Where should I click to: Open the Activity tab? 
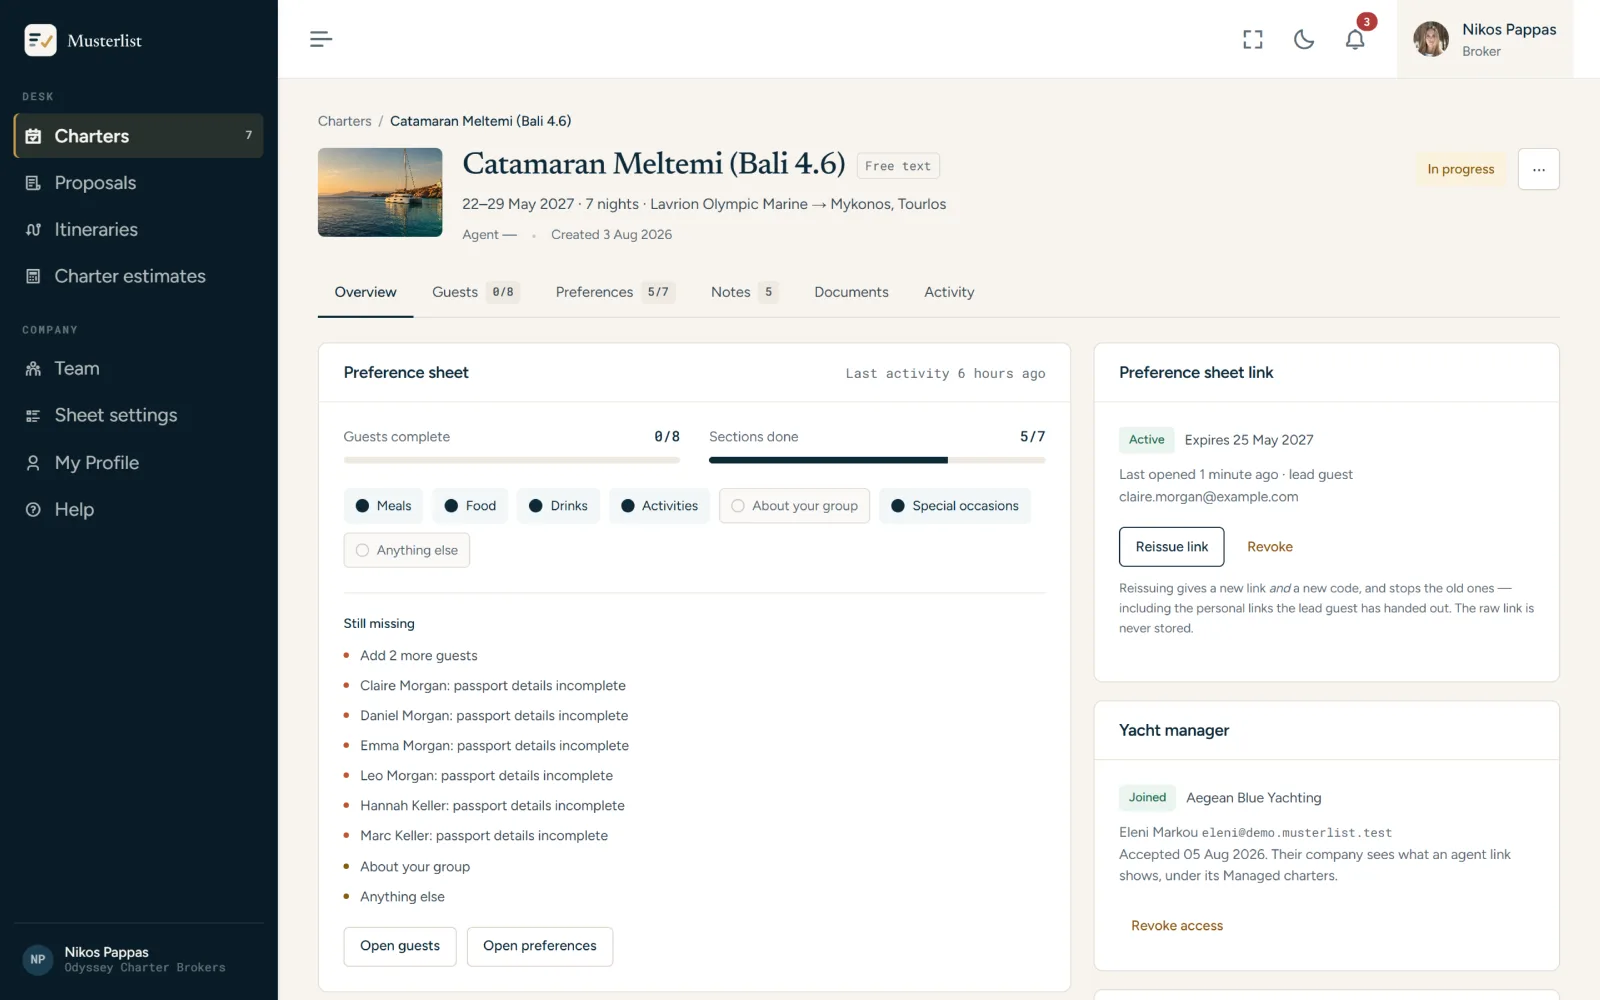click(x=949, y=292)
